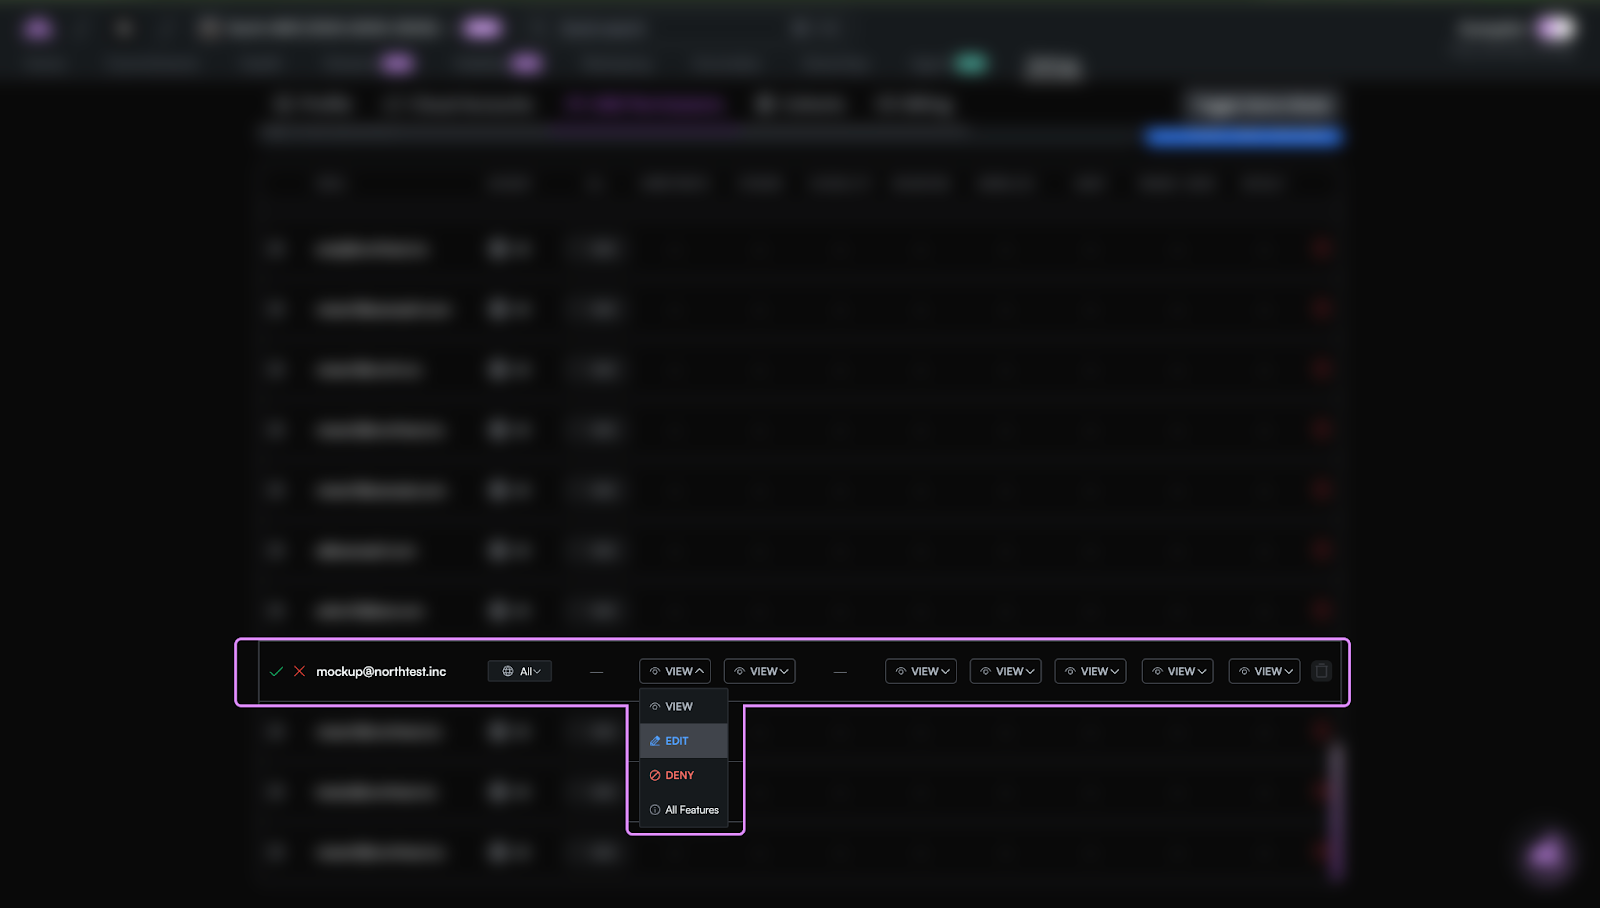Click the eye icon beside VIEW menu entry
The width and height of the screenshot is (1600, 908).
(656, 706)
